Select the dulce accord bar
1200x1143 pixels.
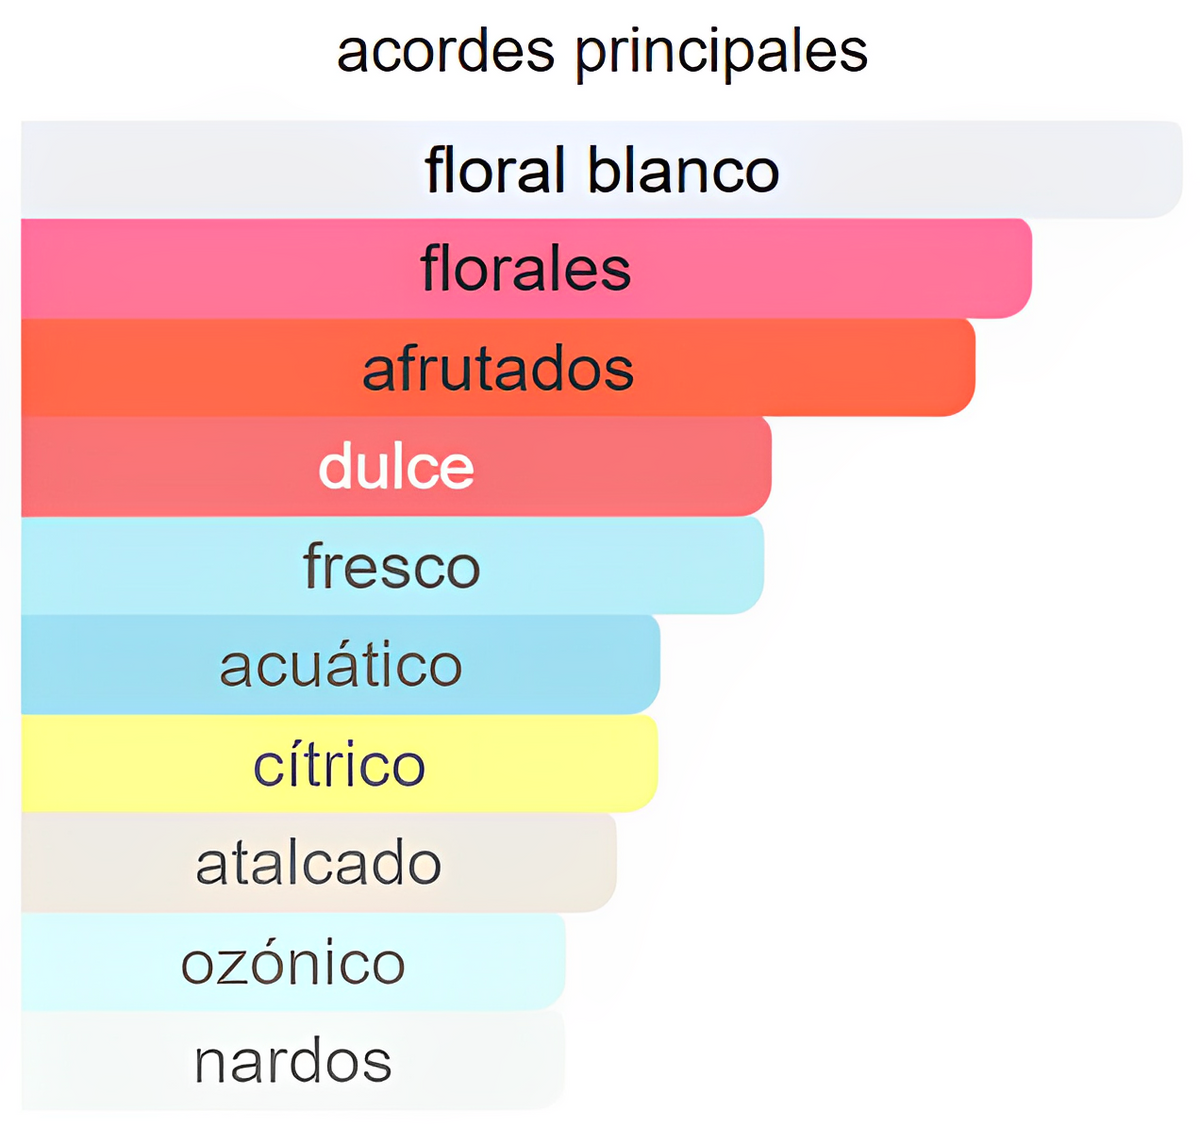click(x=396, y=466)
